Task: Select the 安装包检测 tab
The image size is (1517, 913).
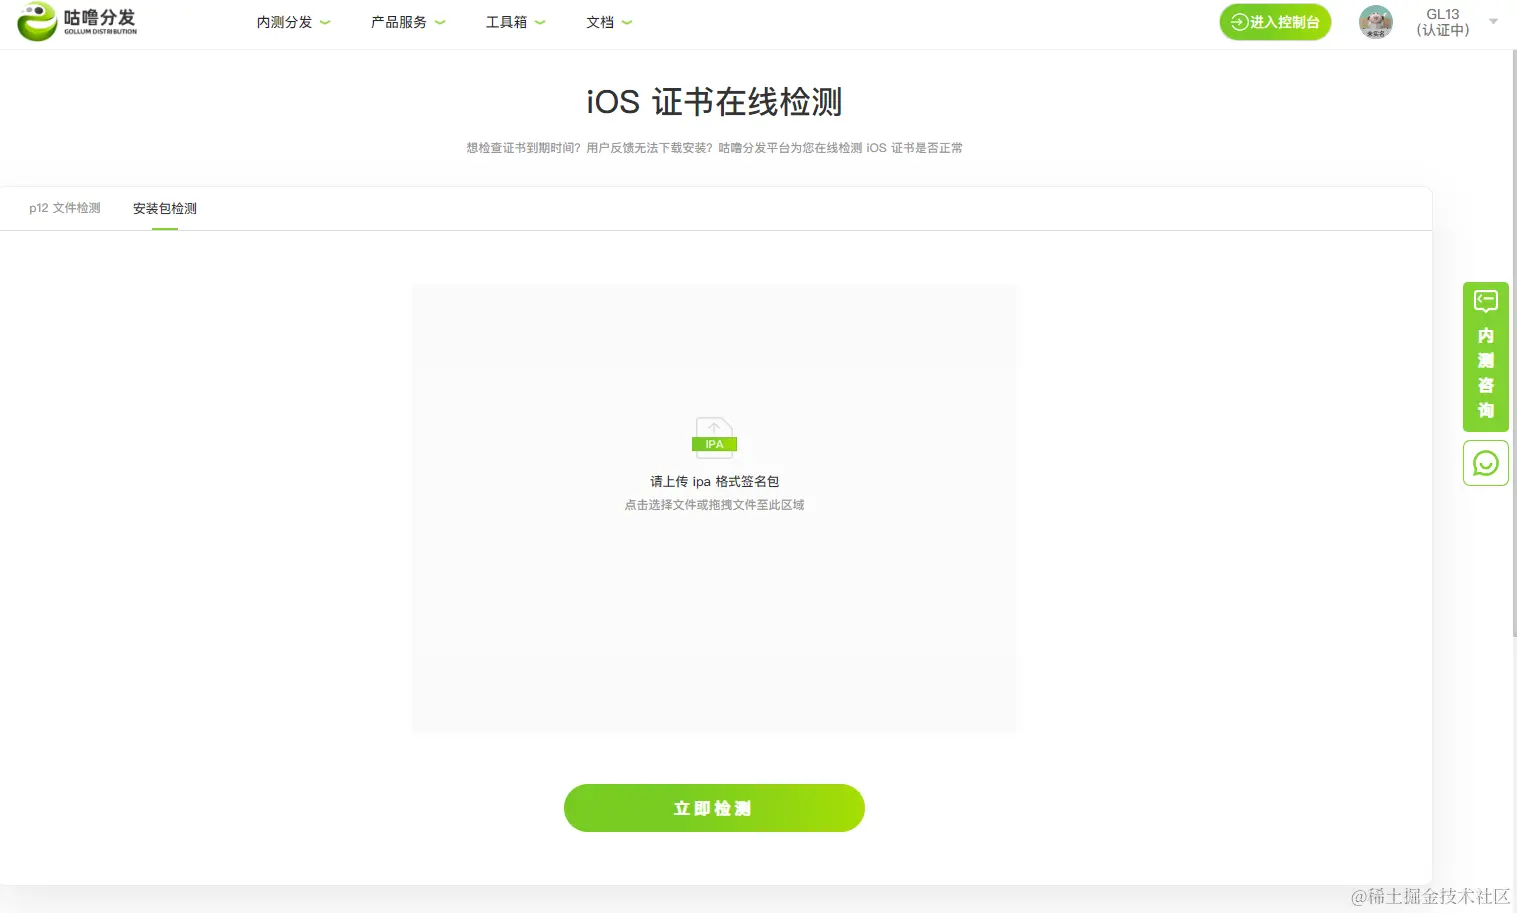Action: coord(164,208)
